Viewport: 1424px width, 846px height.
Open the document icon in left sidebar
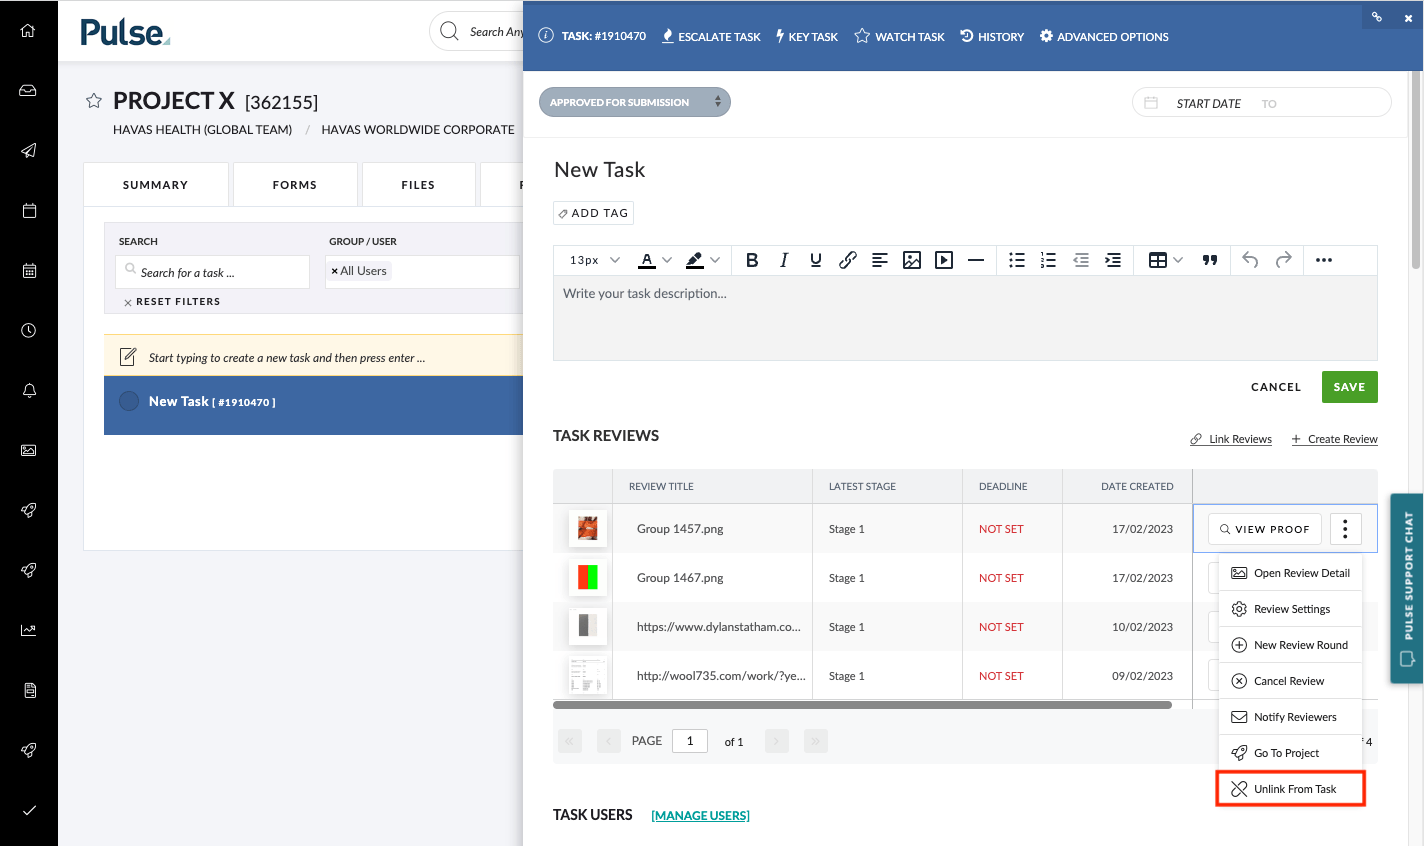point(28,690)
